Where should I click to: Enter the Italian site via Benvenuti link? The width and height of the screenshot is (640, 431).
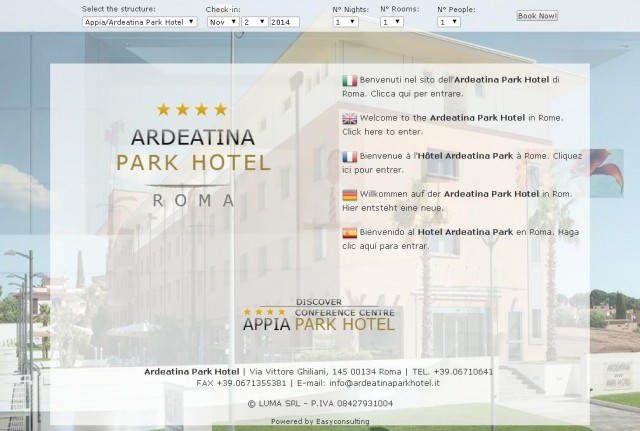pyautogui.click(x=451, y=87)
